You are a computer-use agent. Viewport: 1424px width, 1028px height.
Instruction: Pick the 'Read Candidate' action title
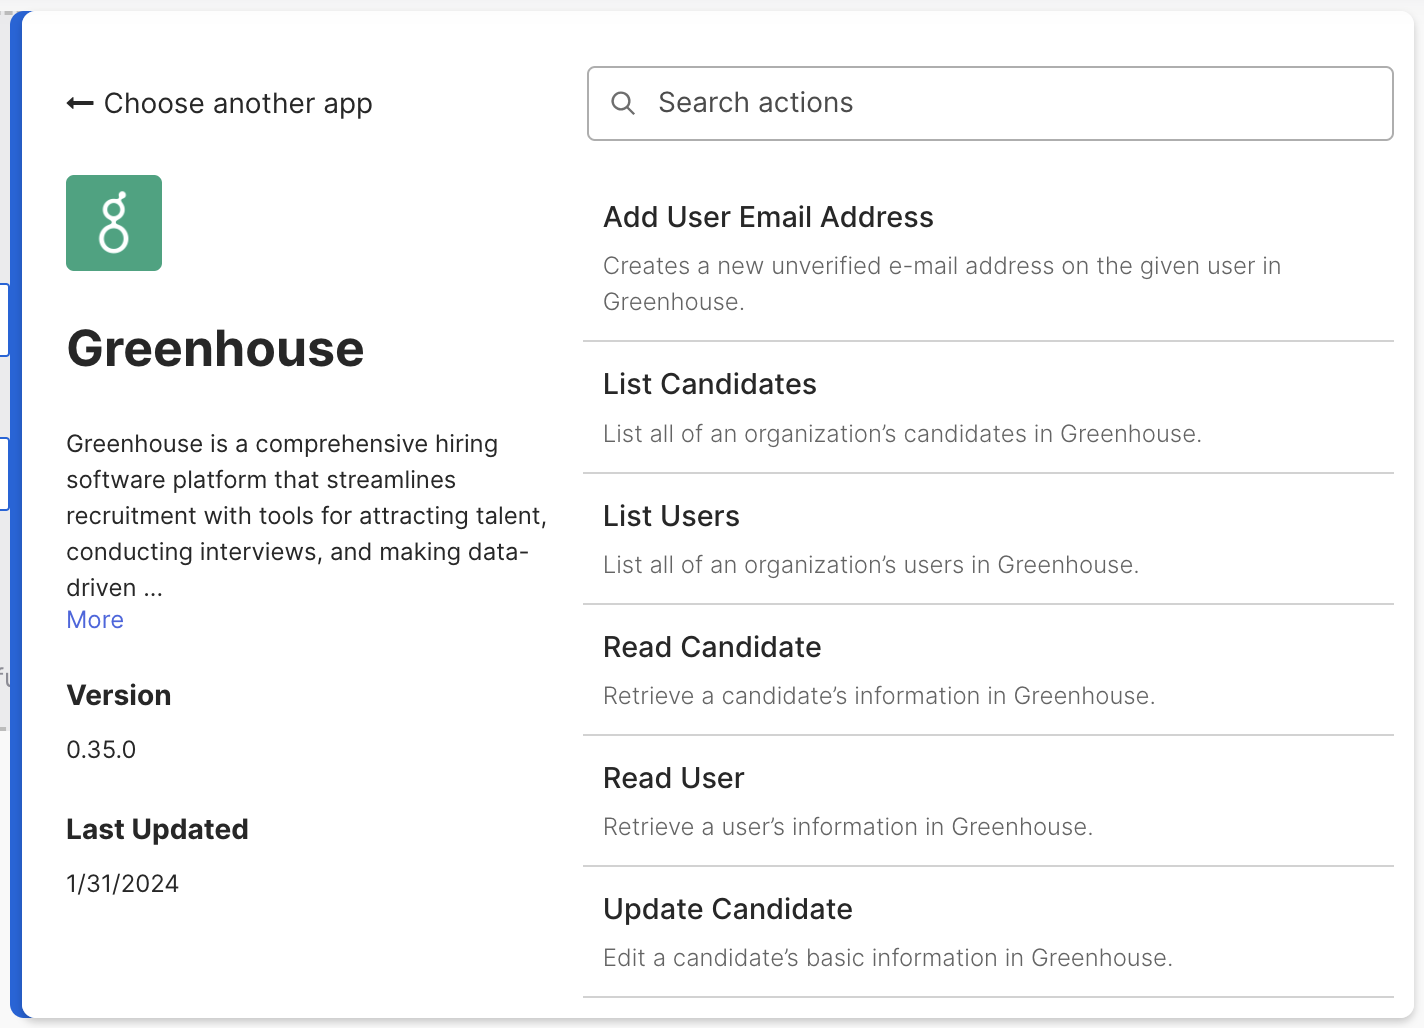point(712,647)
